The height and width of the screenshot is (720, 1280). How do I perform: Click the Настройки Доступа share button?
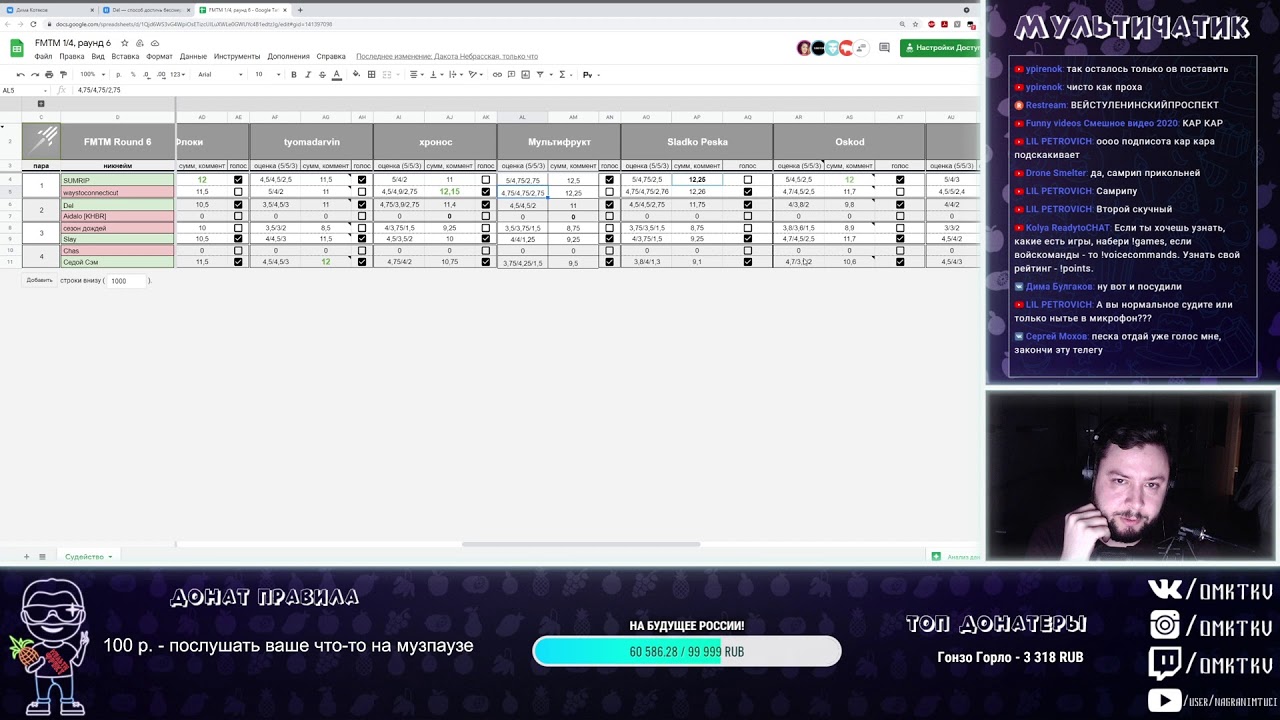[940, 48]
